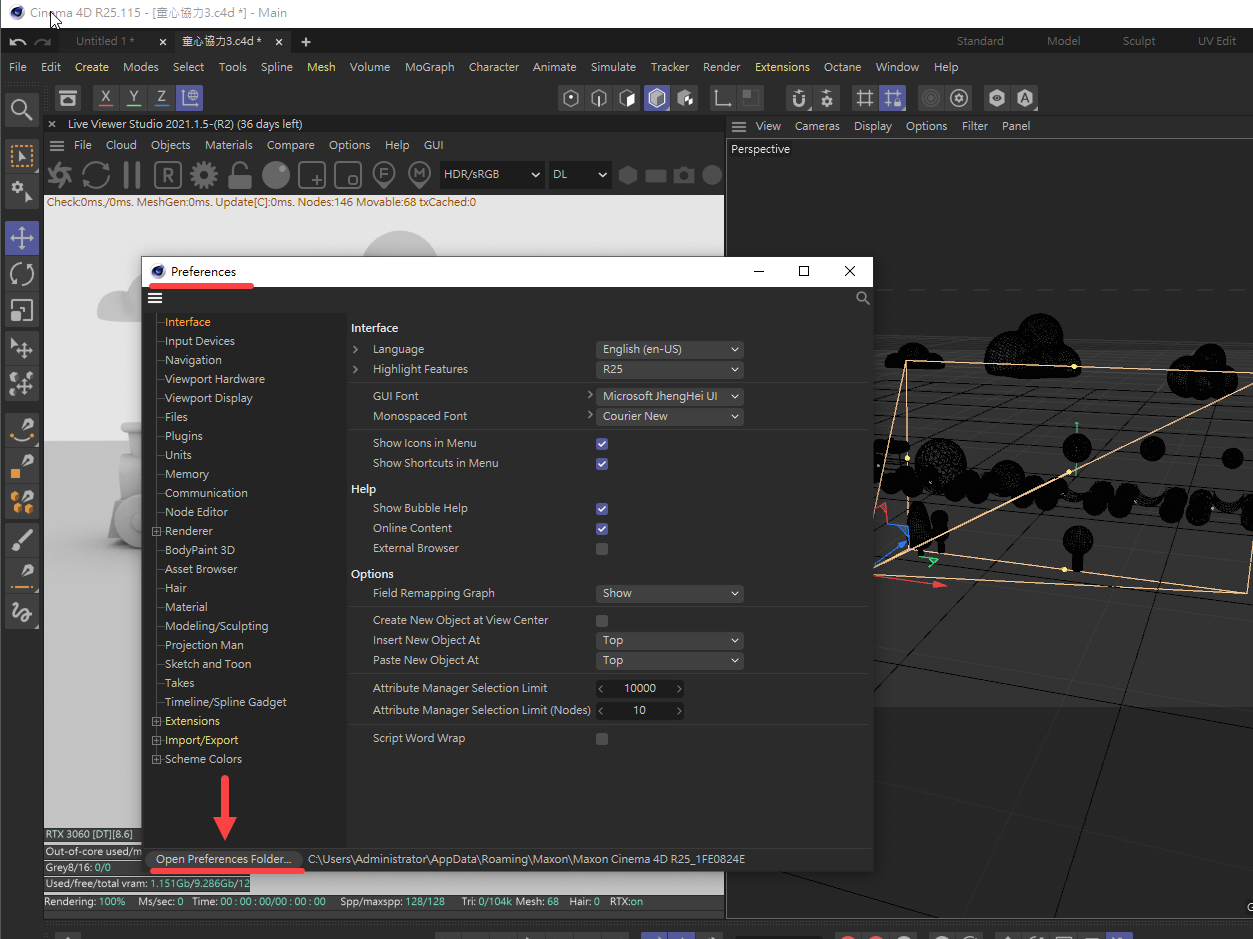Click the undo arrow icon
The width and height of the screenshot is (1253, 939).
pyautogui.click(x=18, y=42)
